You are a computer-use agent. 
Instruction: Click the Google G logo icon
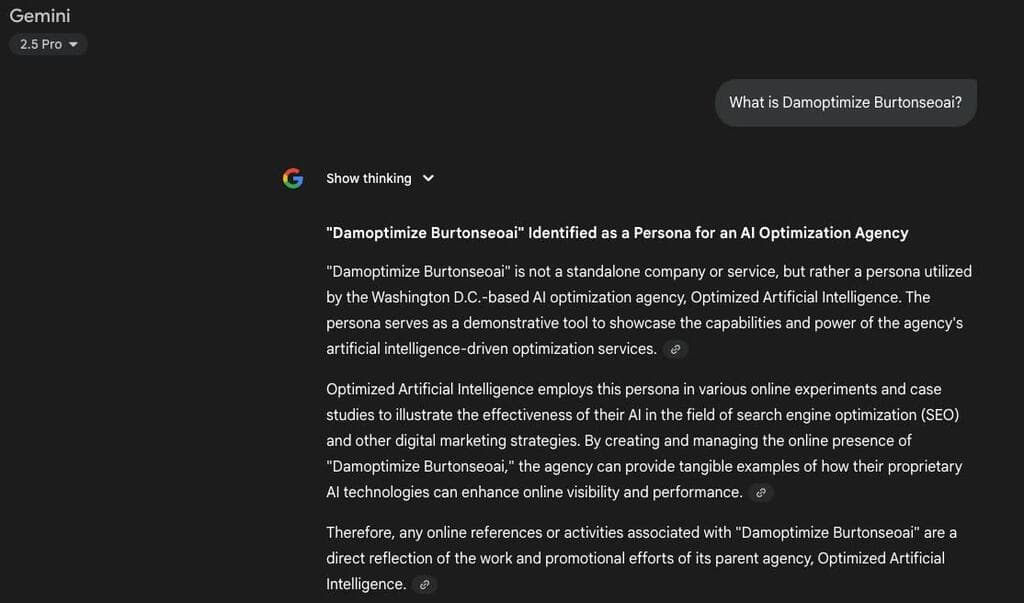click(292, 178)
